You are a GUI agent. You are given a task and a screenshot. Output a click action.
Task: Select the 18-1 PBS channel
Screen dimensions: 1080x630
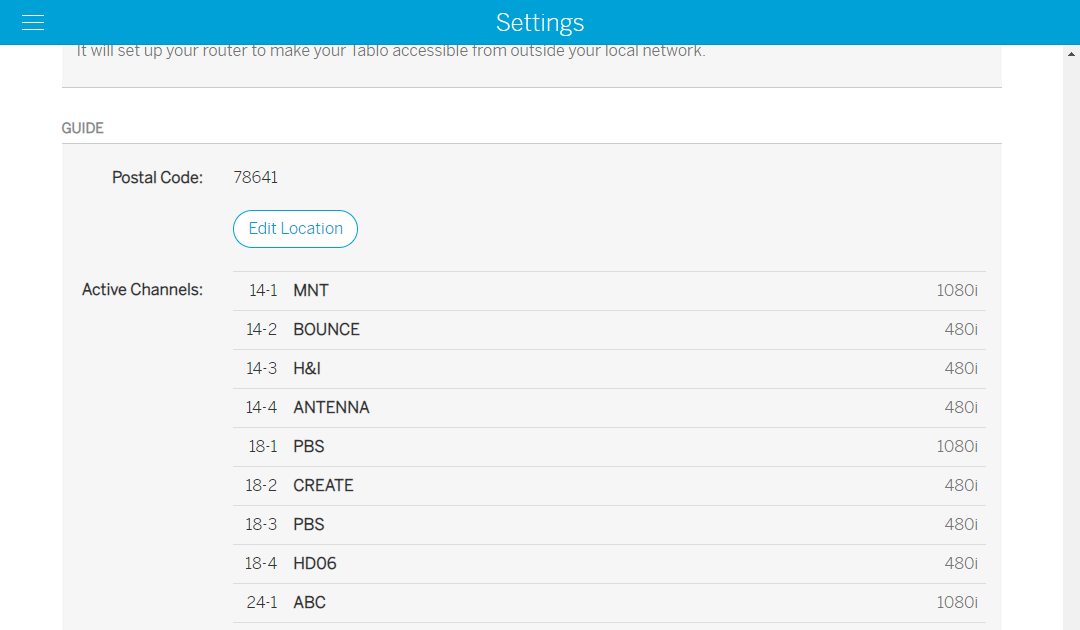pyautogui.click(x=609, y=447)
